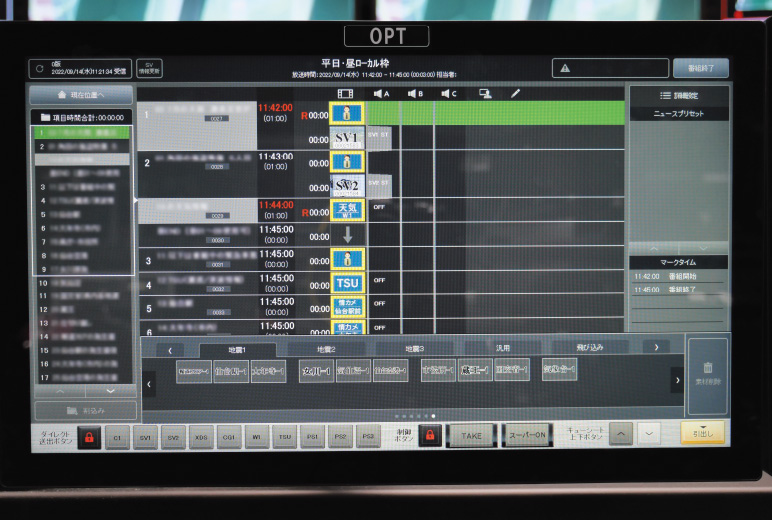Click the pencil edit icon in header
772x520 pixels.
coord(516,93)
